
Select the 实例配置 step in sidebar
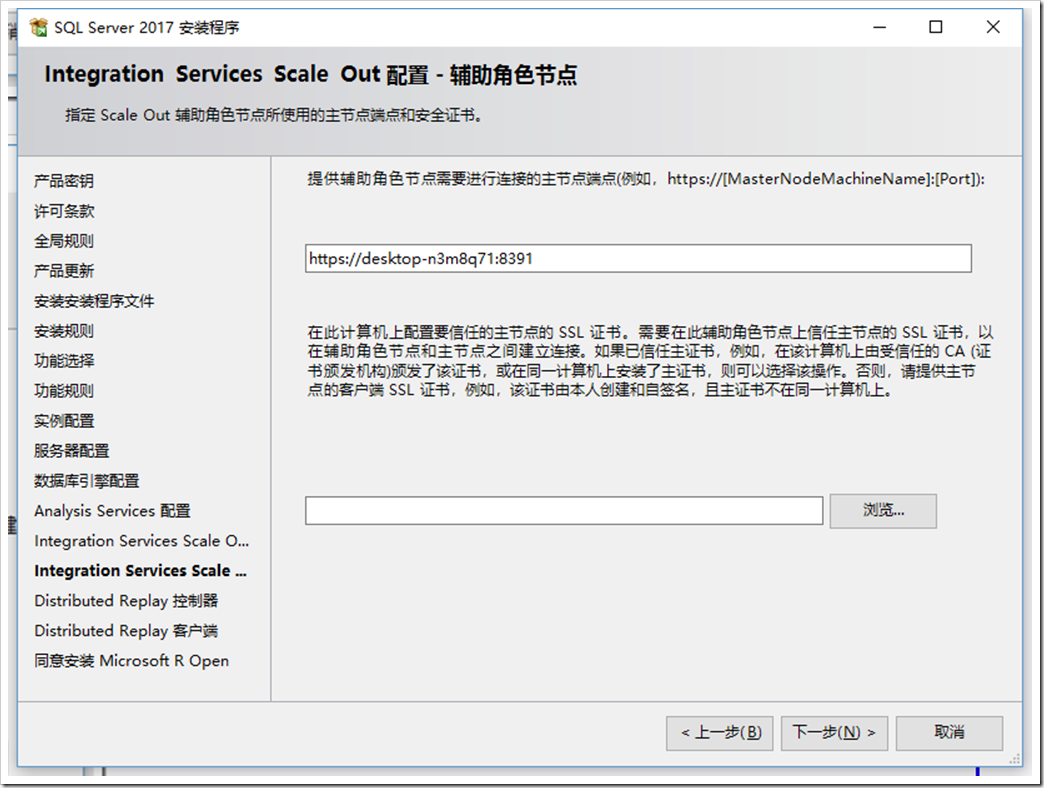(64, 421)
